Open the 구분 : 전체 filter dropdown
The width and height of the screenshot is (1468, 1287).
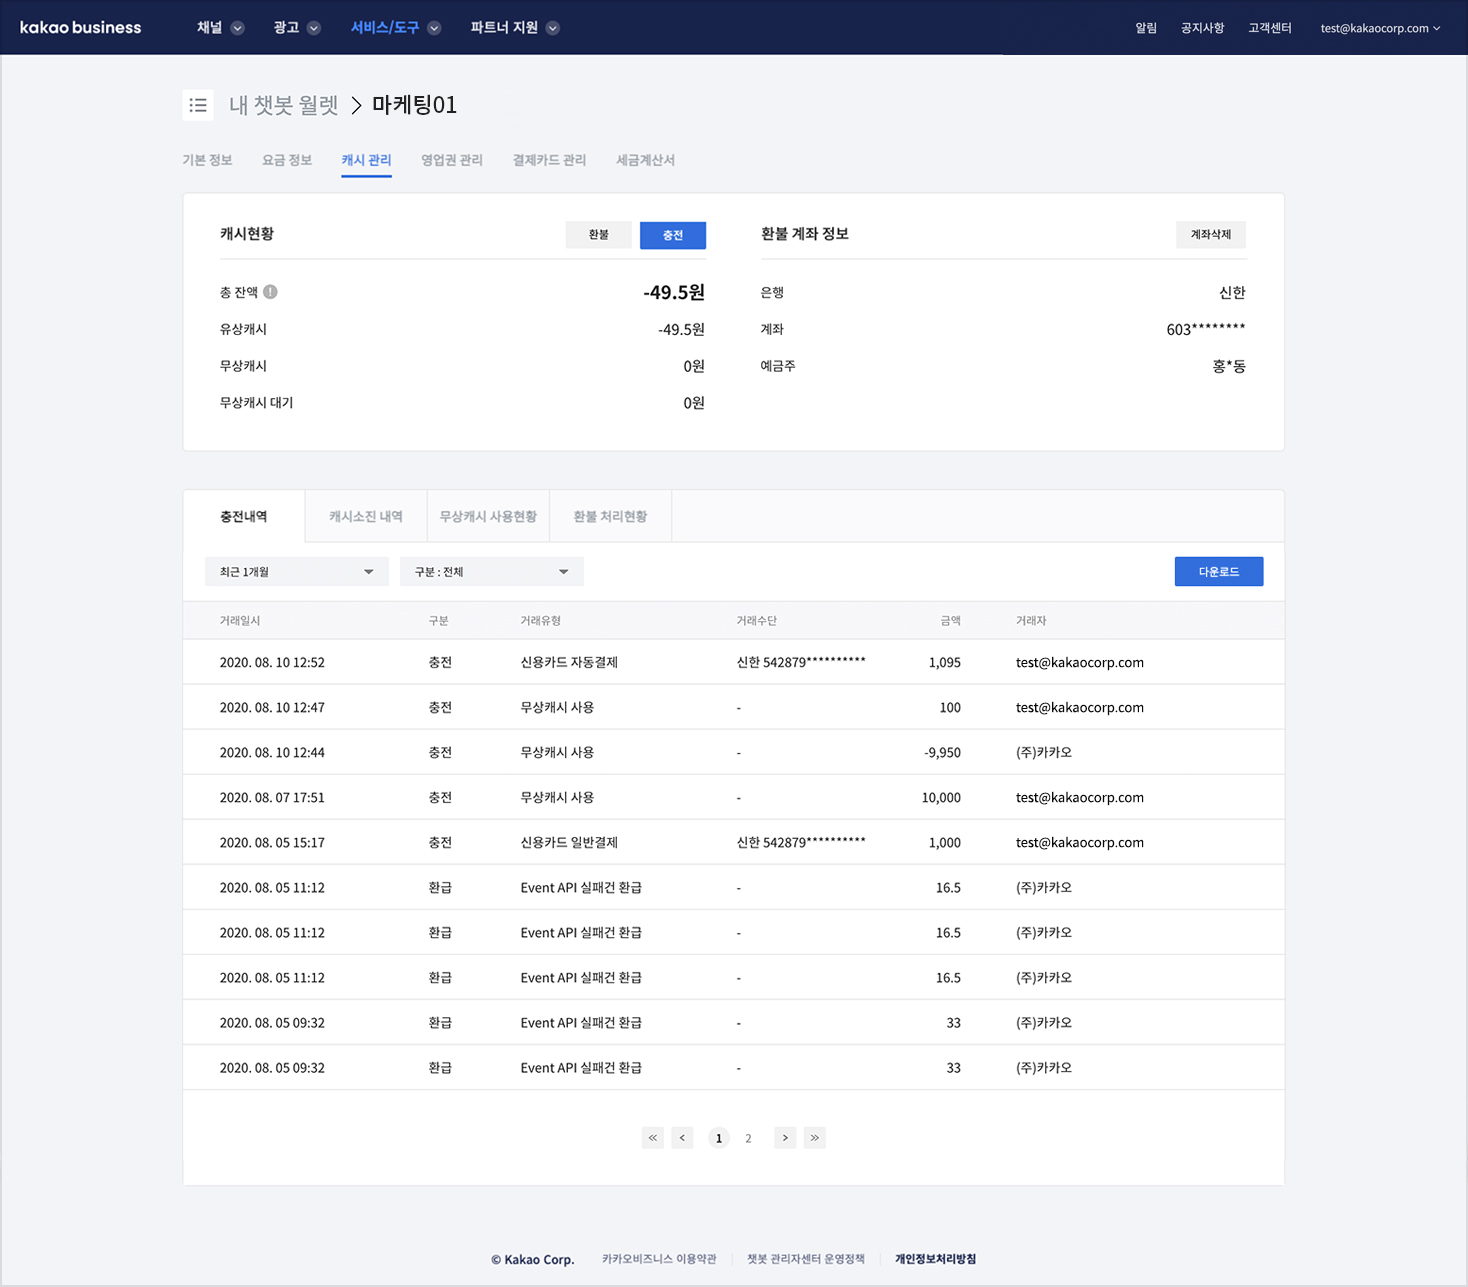point(491,572)
